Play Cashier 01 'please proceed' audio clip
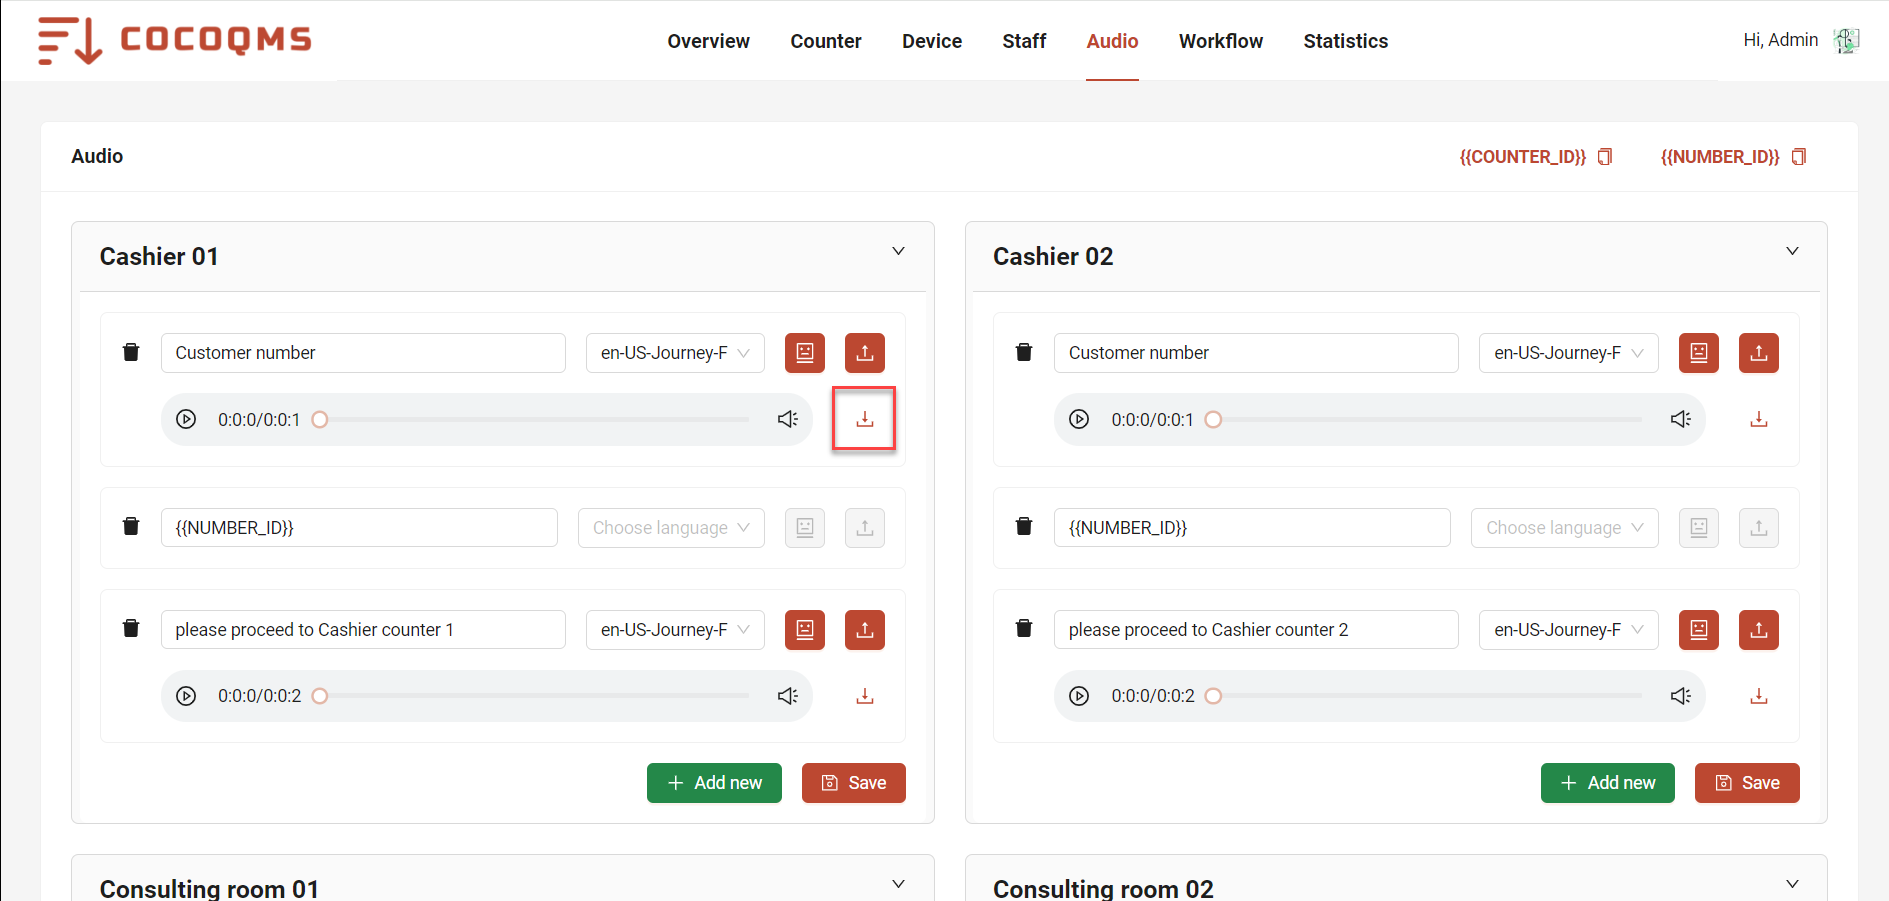 [x=186, y=696]
